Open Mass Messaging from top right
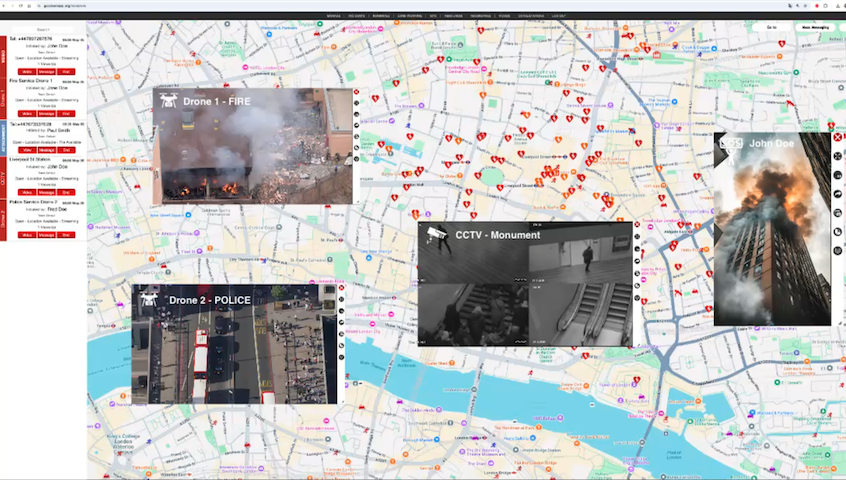Viewport: 846px width, 480px height. tap(813, 27)
